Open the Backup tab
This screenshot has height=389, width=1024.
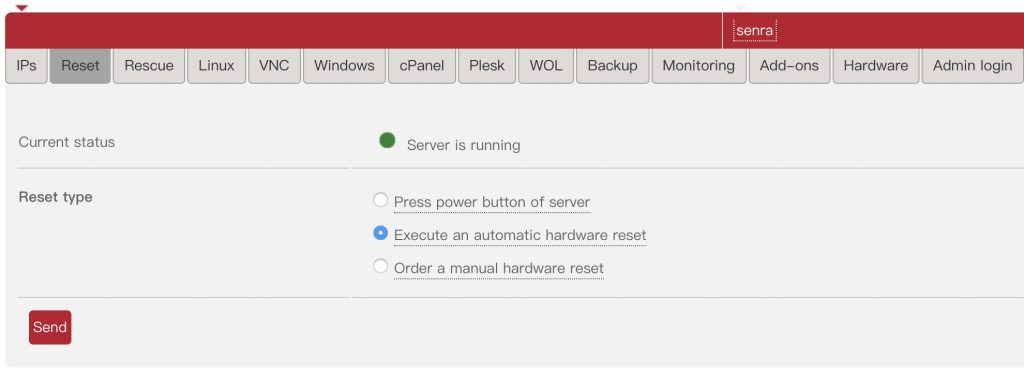pos(613,66)
